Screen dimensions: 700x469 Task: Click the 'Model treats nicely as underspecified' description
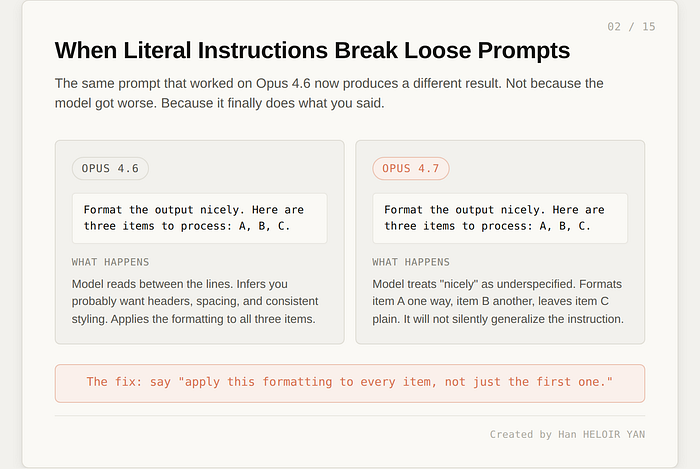click(498, 301)
